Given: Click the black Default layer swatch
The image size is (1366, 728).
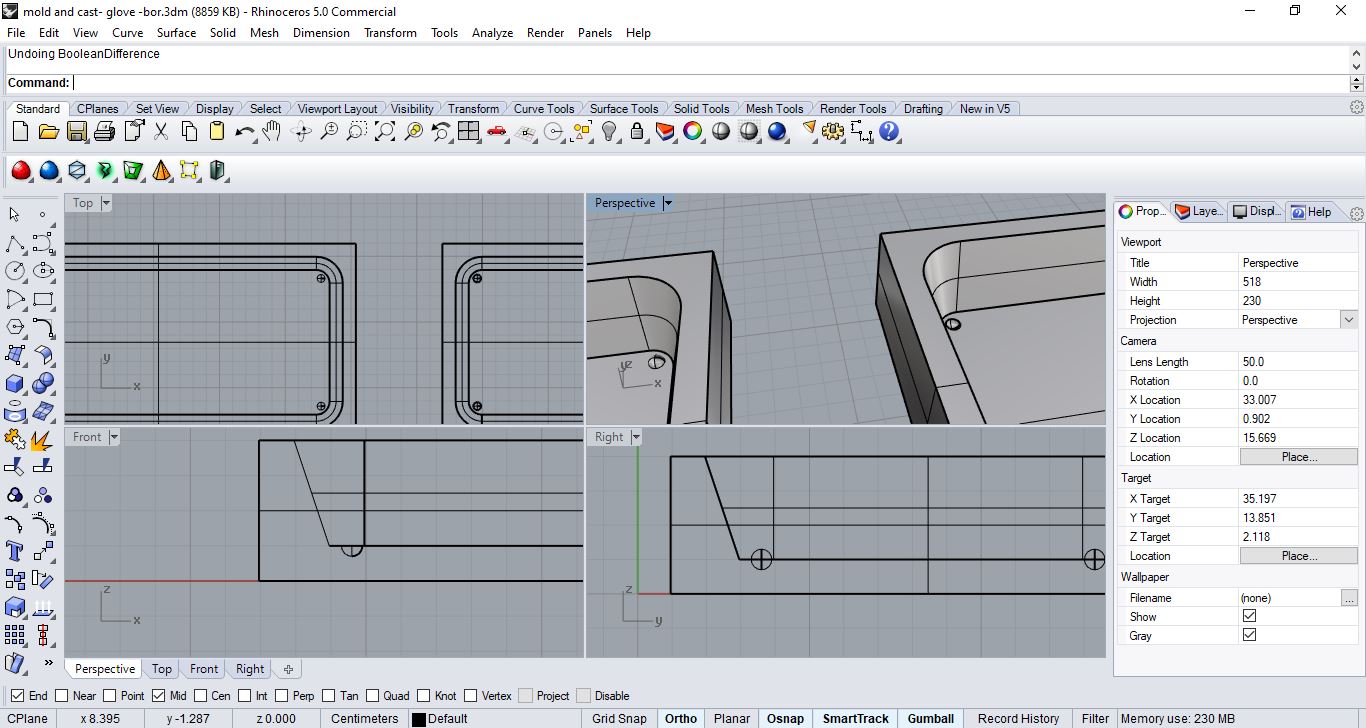Looking at the screenshot, I should pos(419,719).
